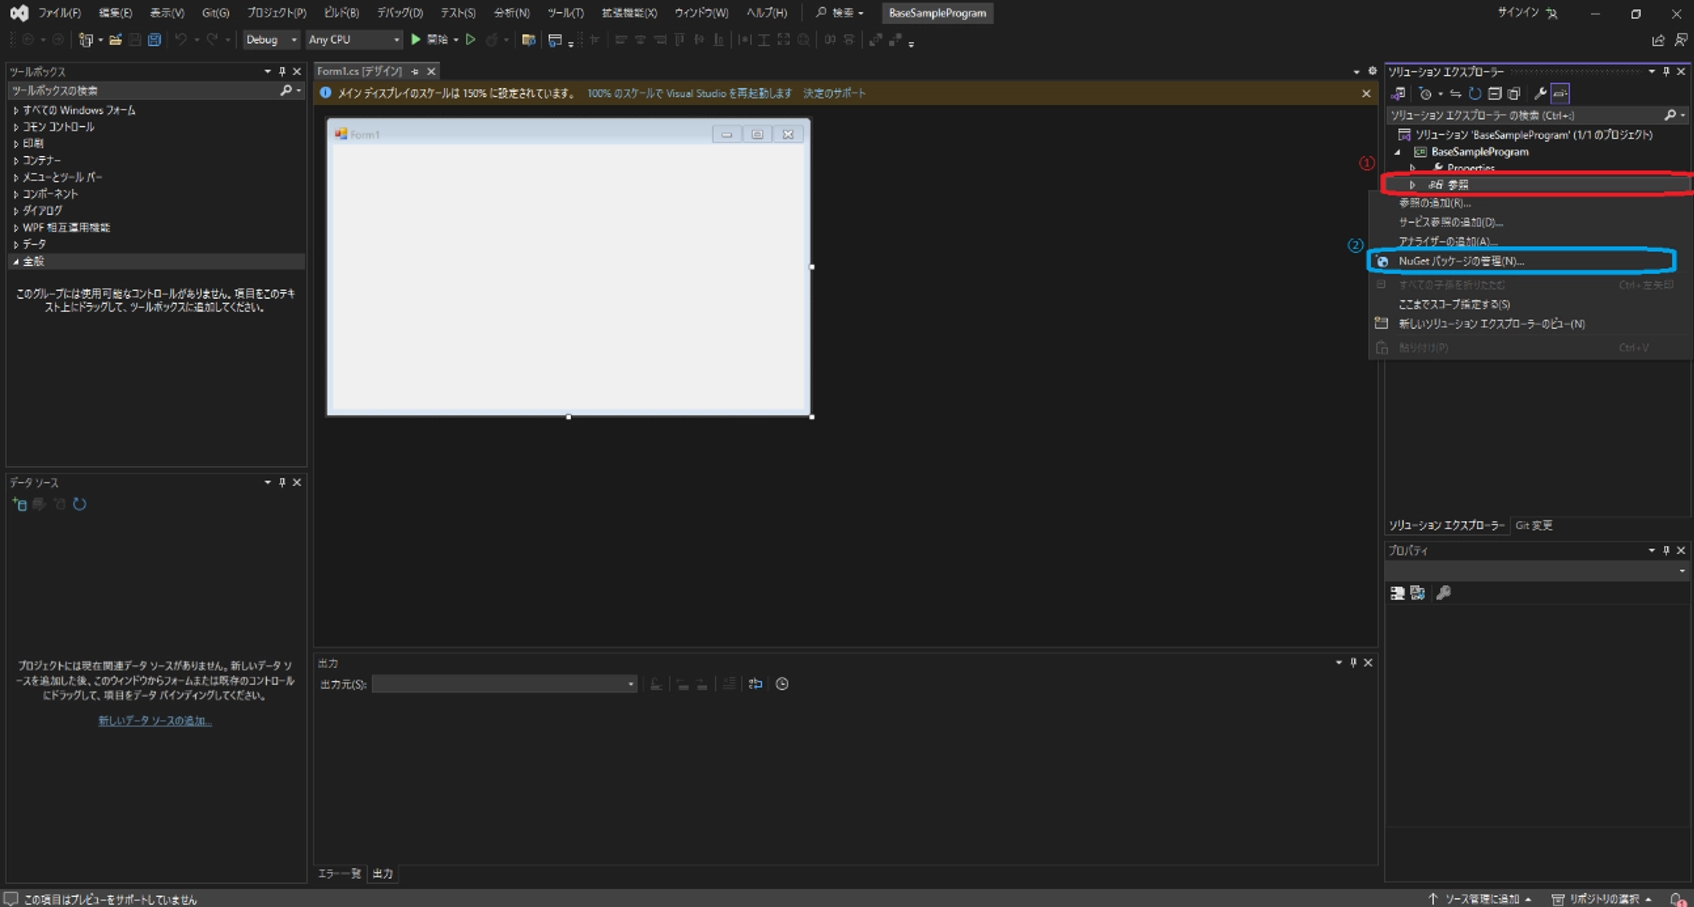Screen dimensions: 1694x907
Task: Click the 新しいデータ ソースの追加 link
Action: point(155,721)
